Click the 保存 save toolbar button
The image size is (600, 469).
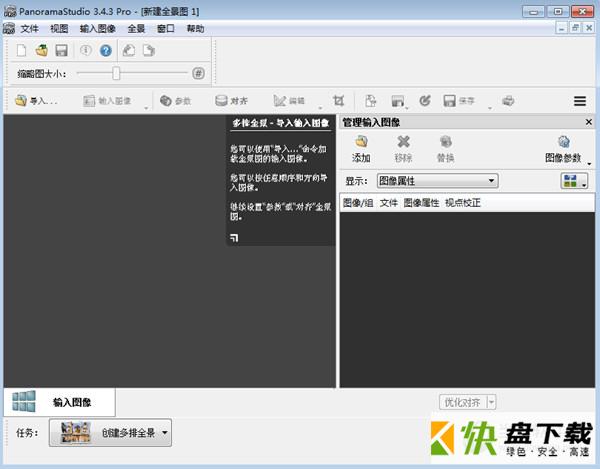pos(459,101)
